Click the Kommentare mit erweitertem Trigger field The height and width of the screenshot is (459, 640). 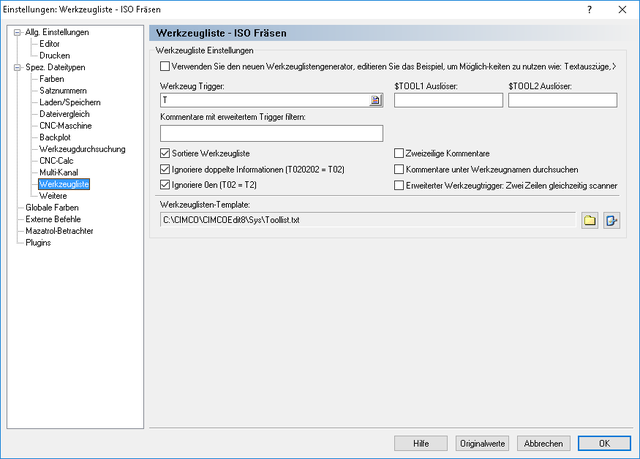(271, 133)
